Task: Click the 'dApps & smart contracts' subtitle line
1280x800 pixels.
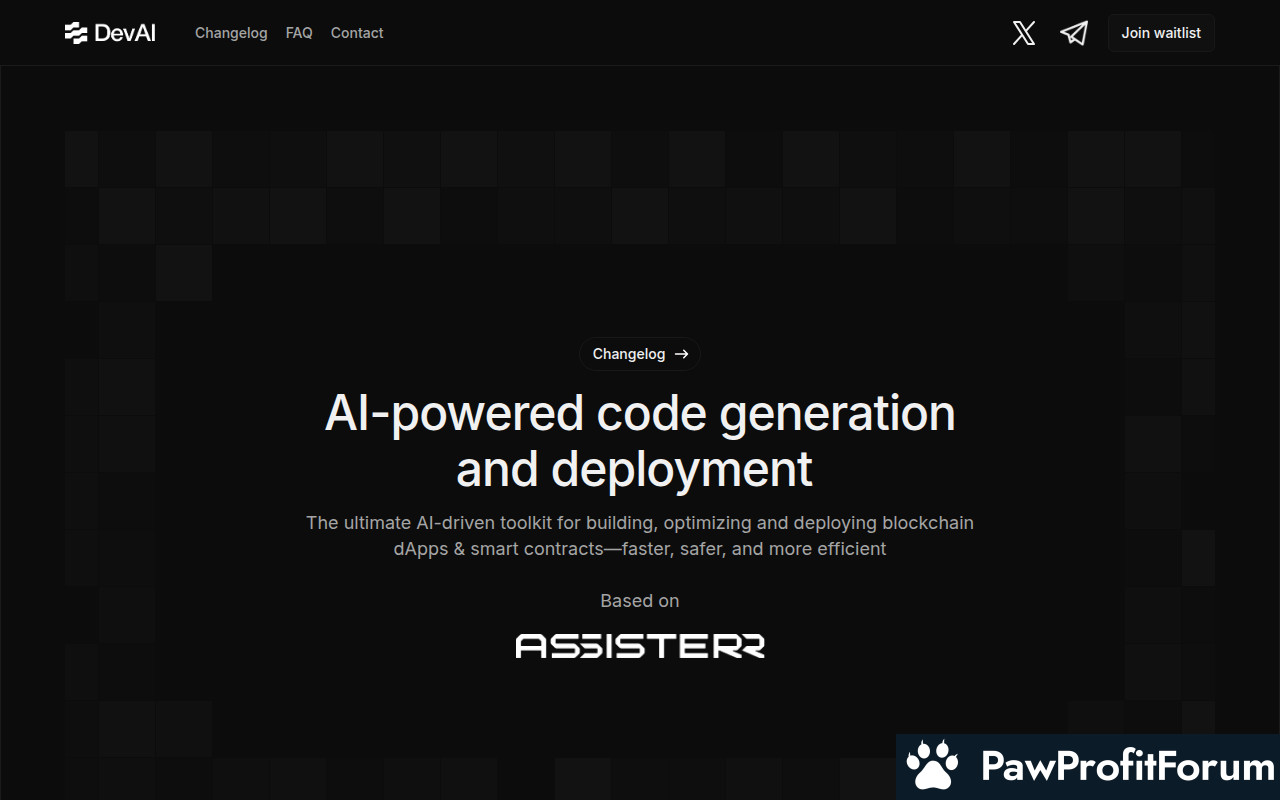Action: tap(640, 549)
